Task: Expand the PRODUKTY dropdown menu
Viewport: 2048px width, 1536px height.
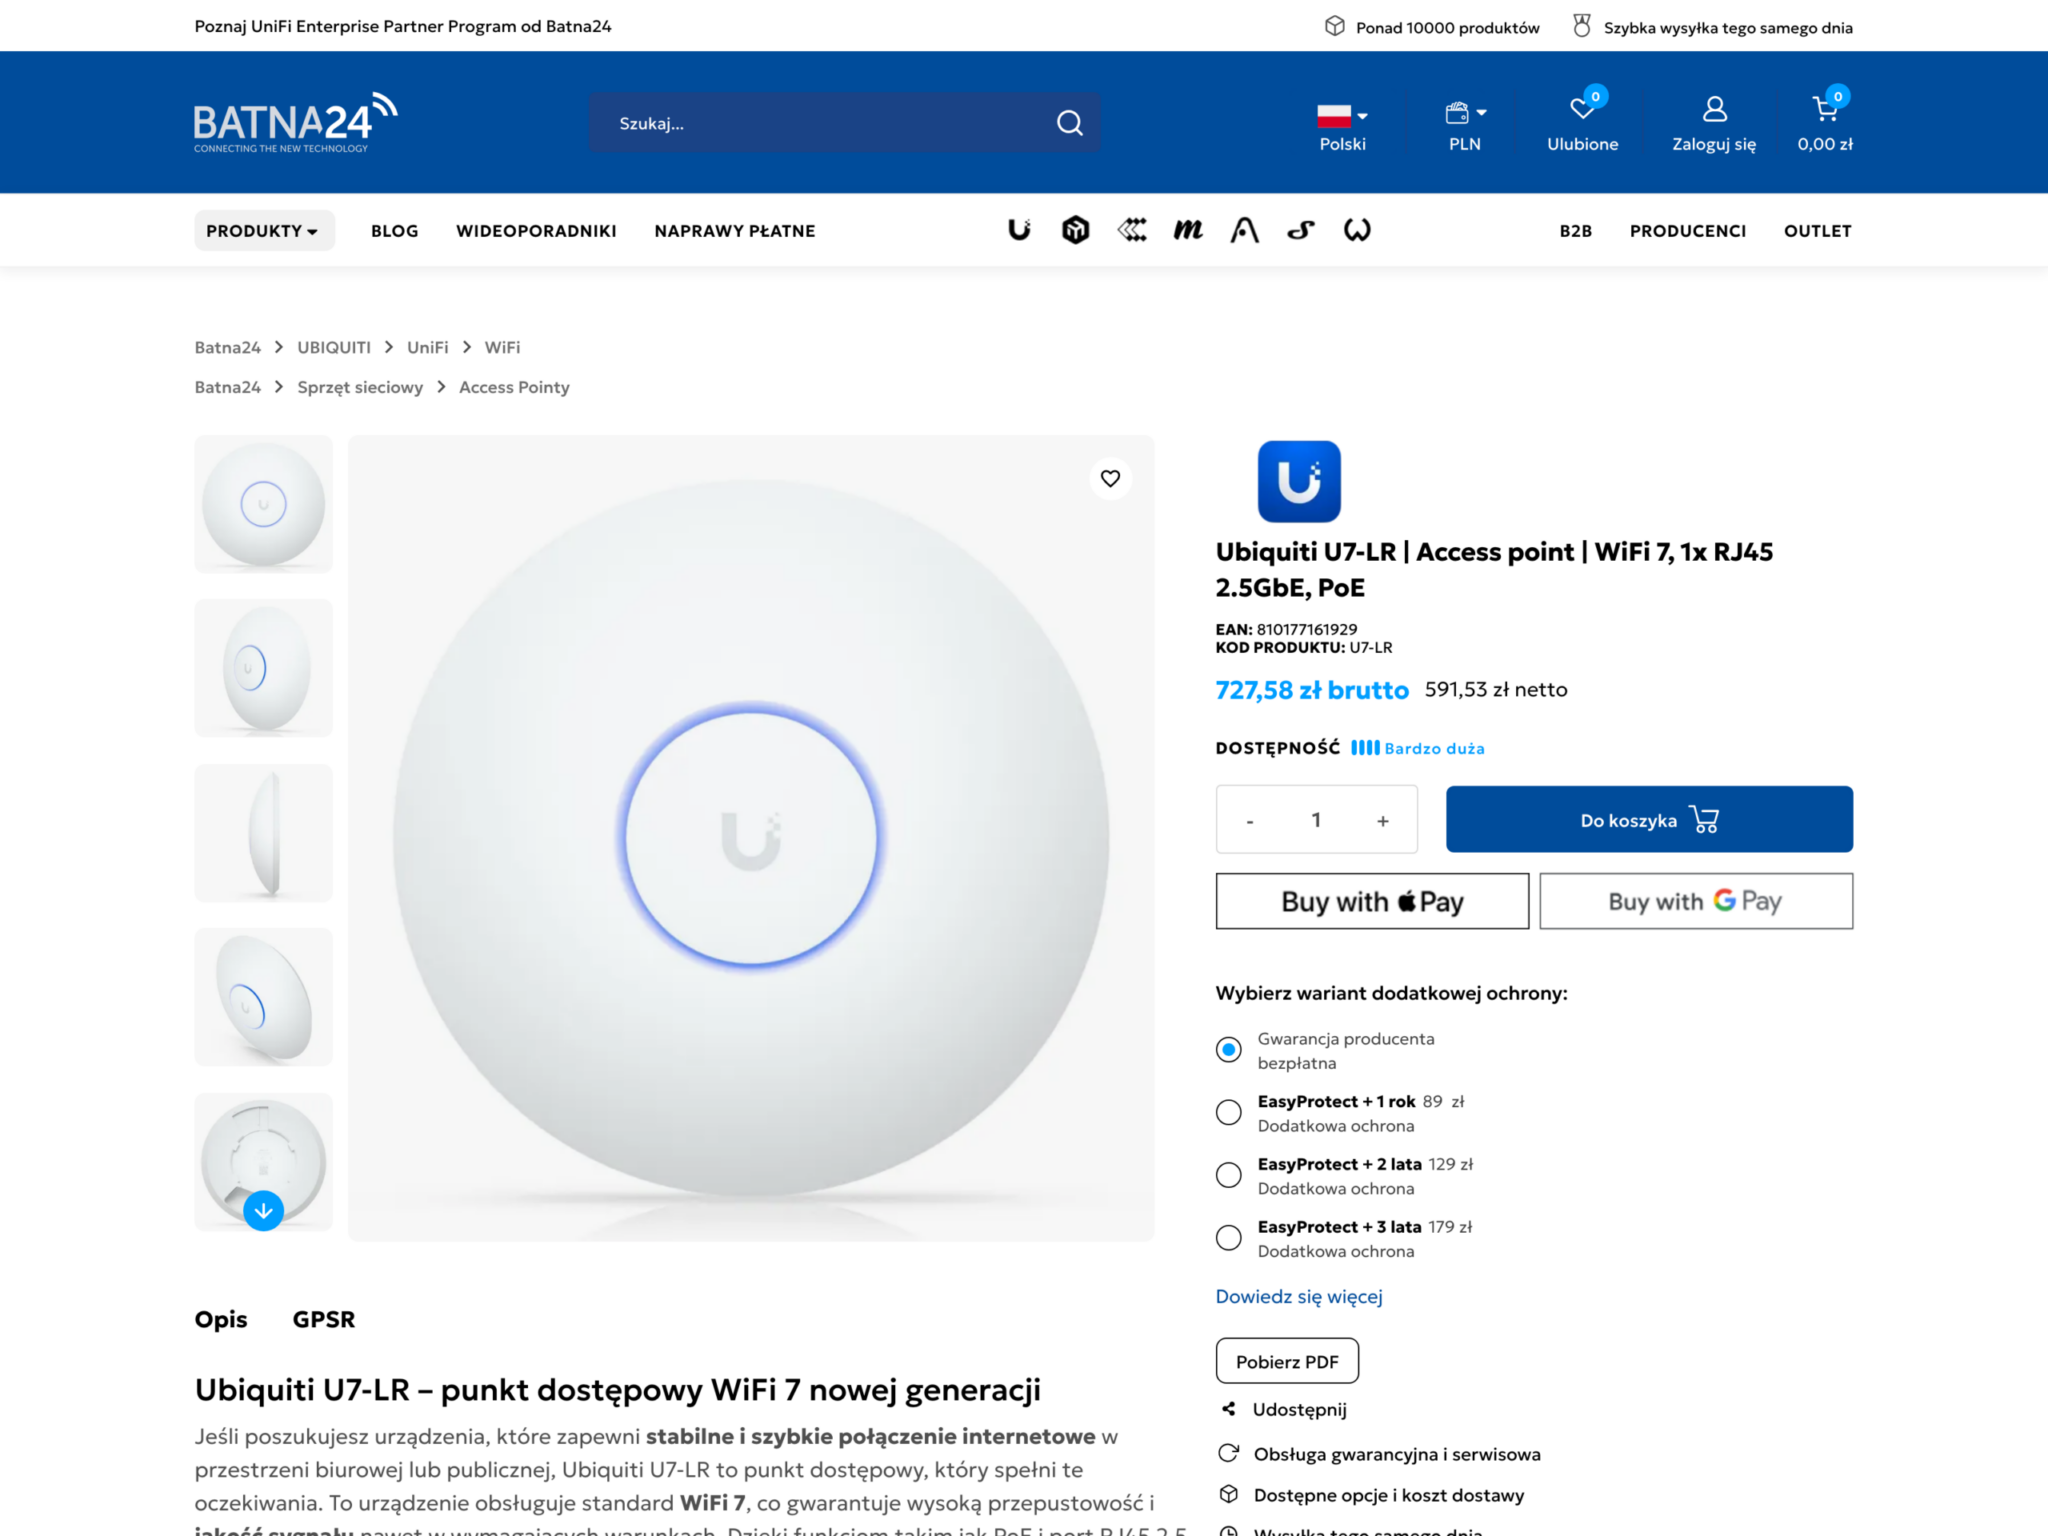Action: tap(264, 231)
